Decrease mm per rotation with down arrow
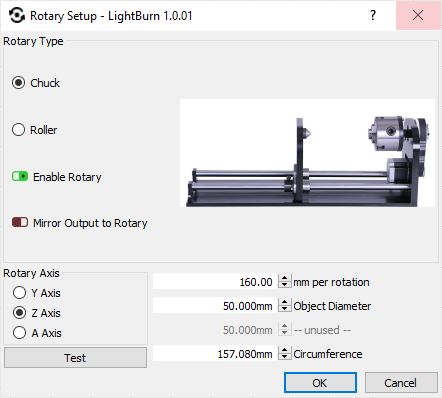Viewport: 442px width, 398px height. coord(284,285)
